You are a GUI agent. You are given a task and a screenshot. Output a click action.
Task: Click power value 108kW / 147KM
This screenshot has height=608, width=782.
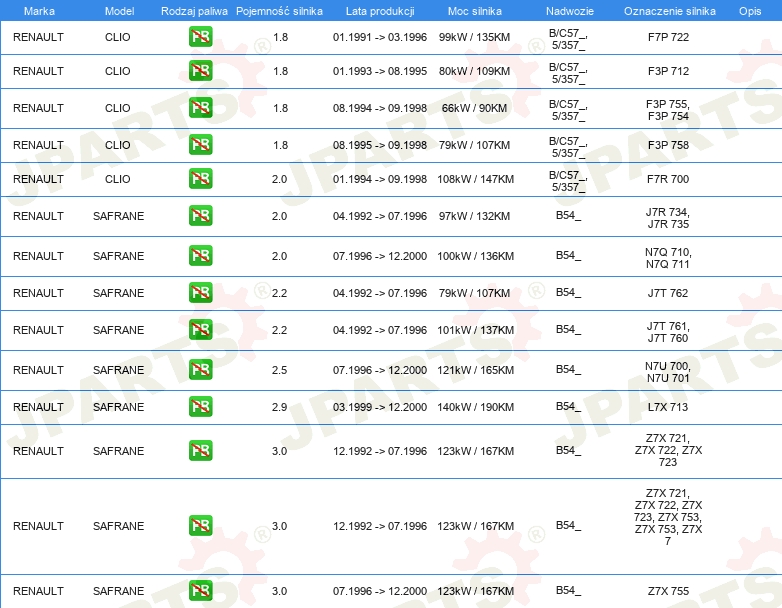coord(475,179)
